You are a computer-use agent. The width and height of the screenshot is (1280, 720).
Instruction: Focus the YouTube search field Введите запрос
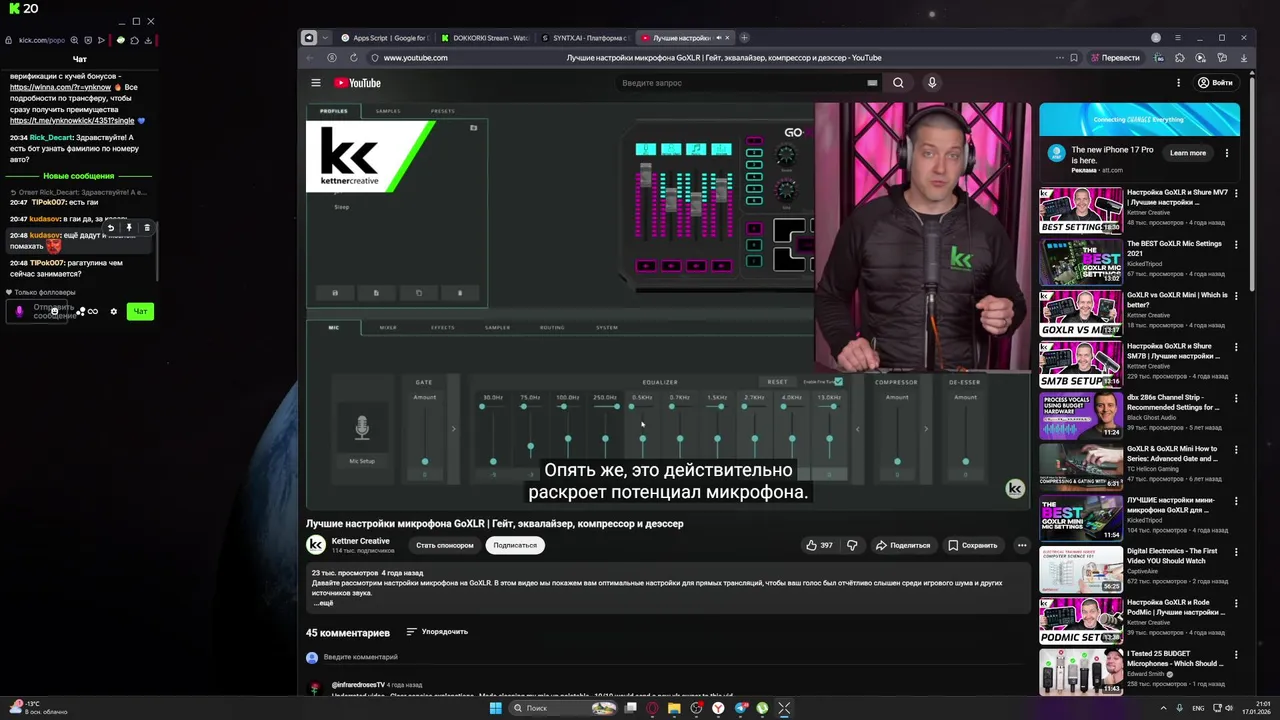coord(740,83)
